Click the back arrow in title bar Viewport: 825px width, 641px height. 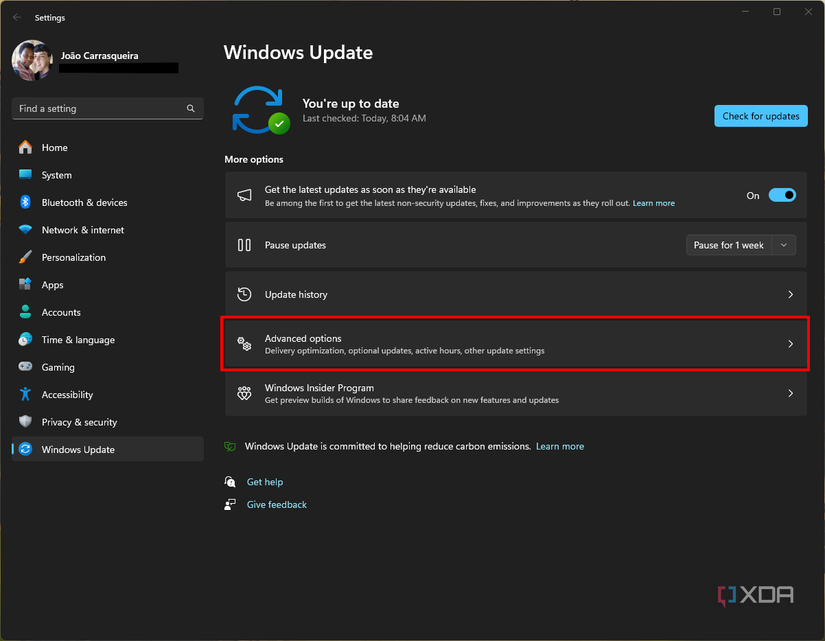[17, 17]
